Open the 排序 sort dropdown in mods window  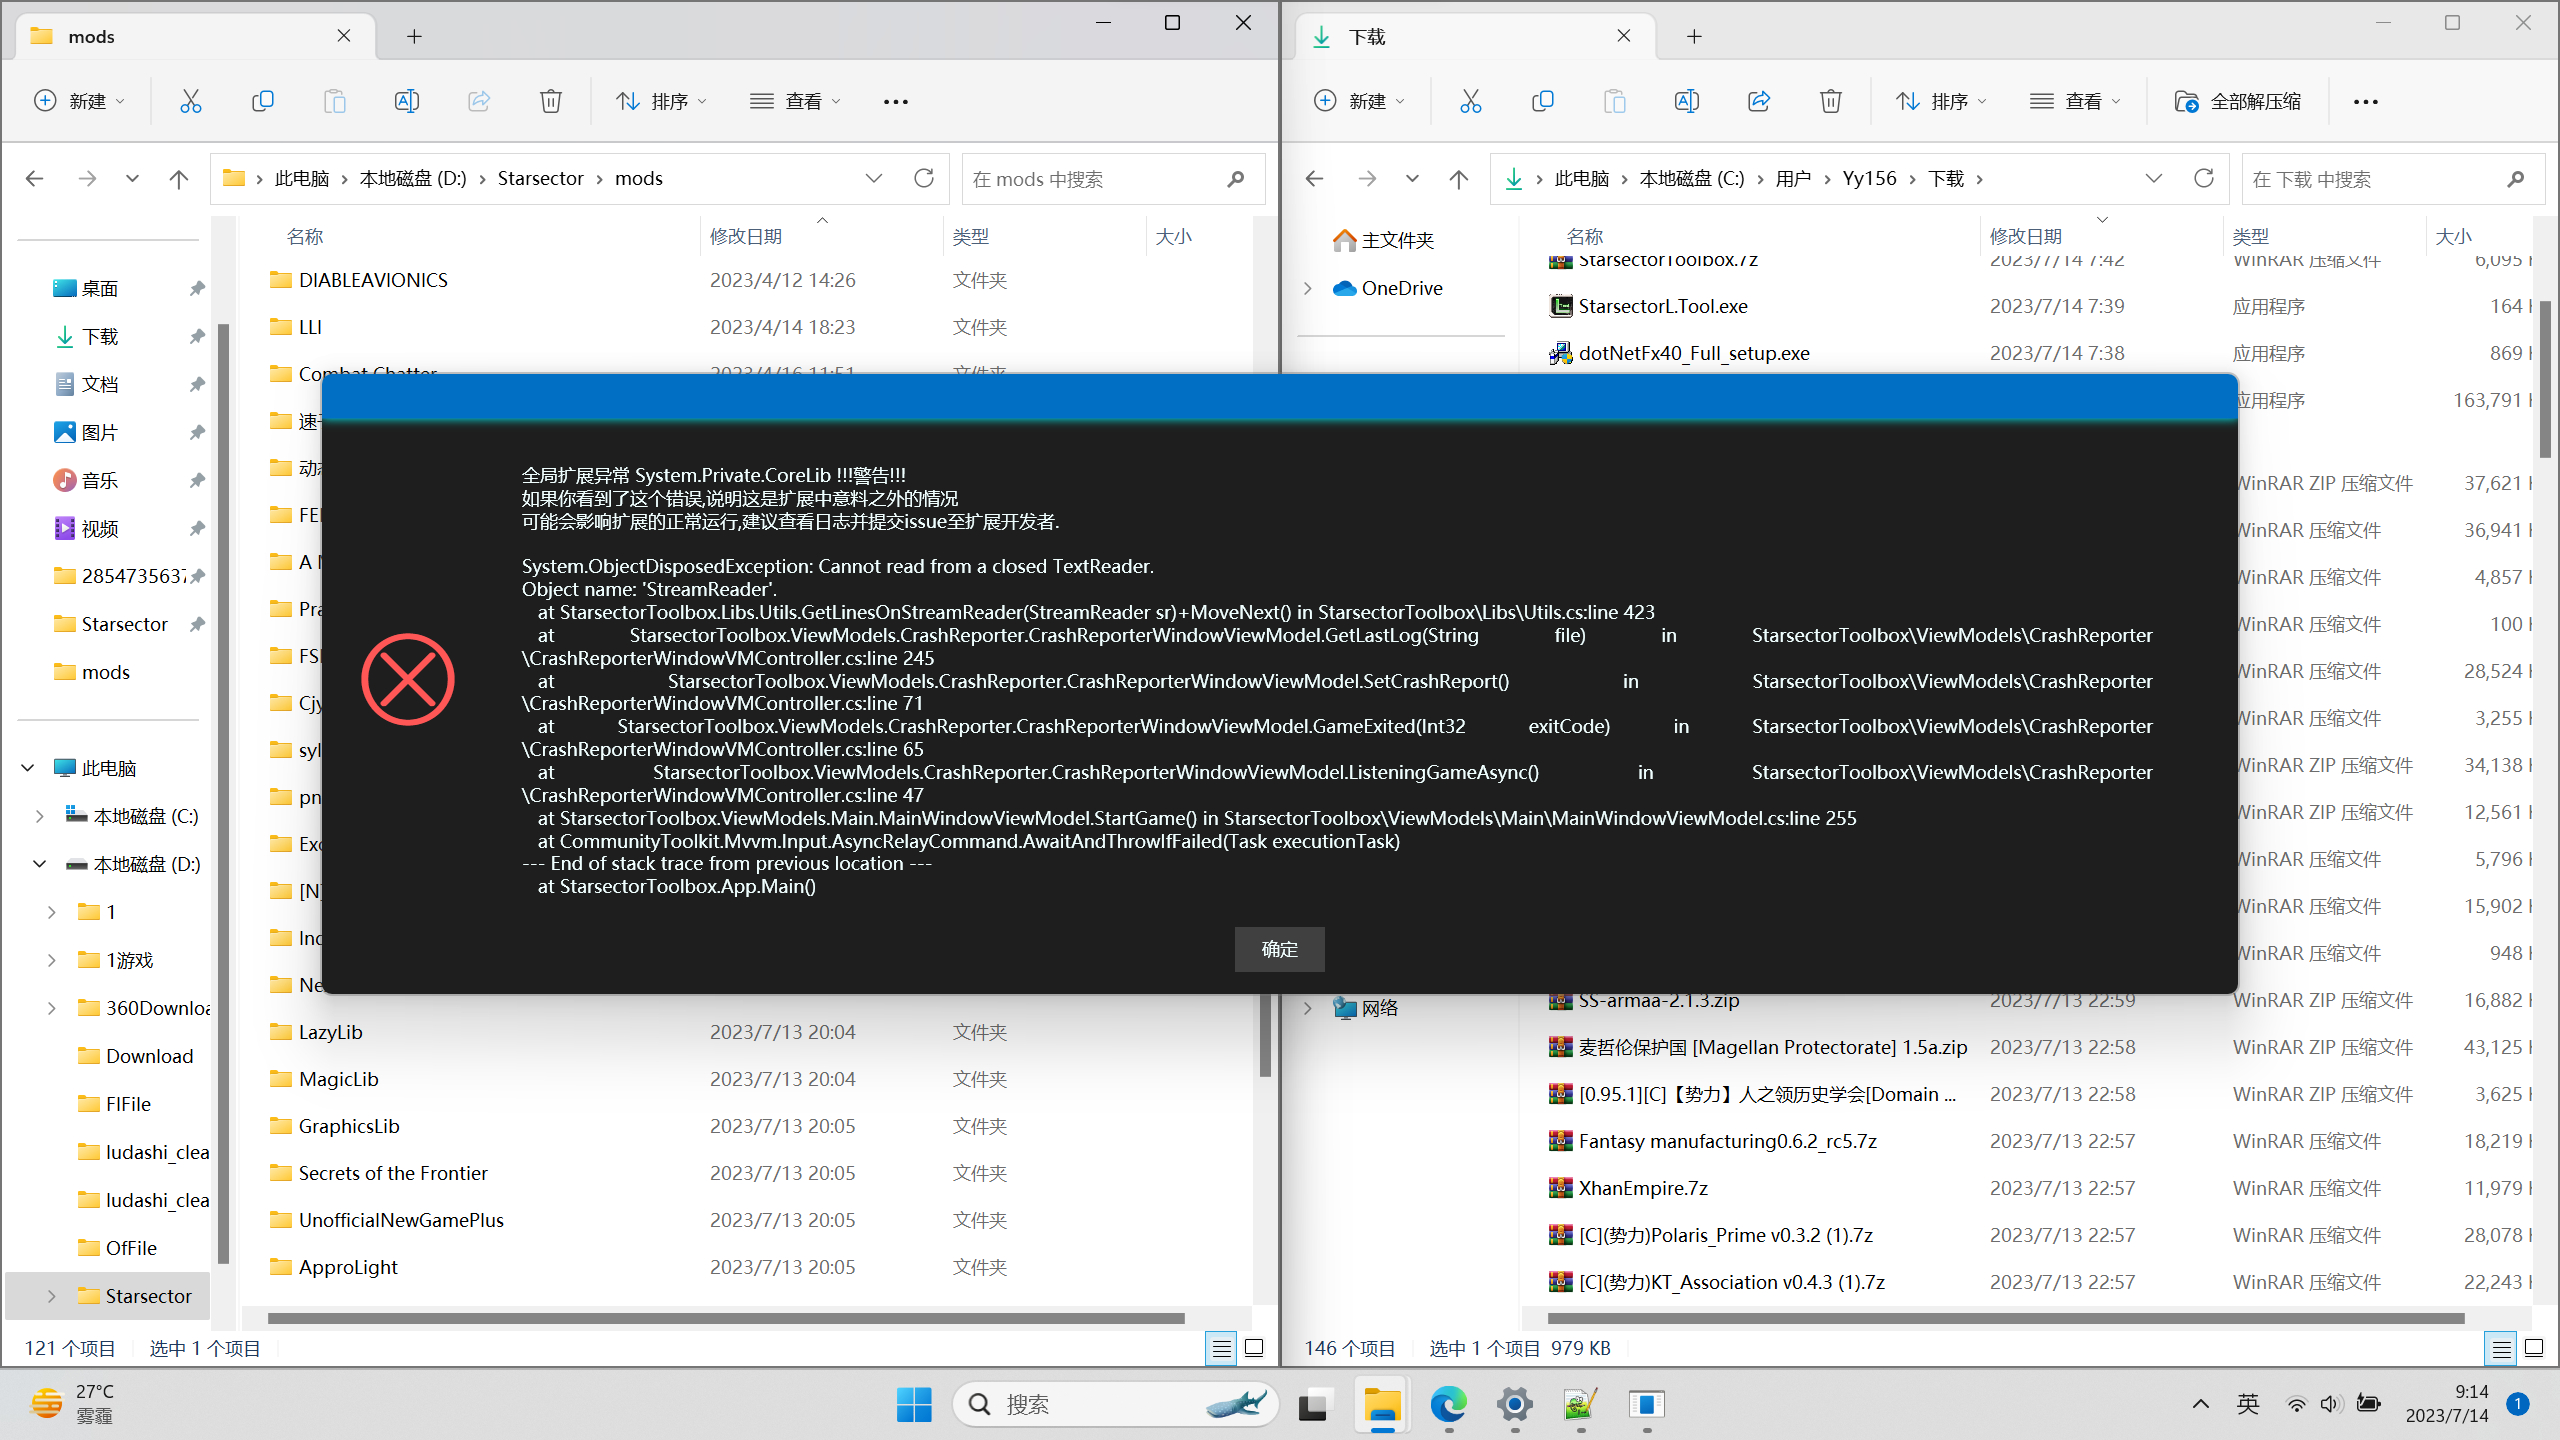click(x=661, y=101)
